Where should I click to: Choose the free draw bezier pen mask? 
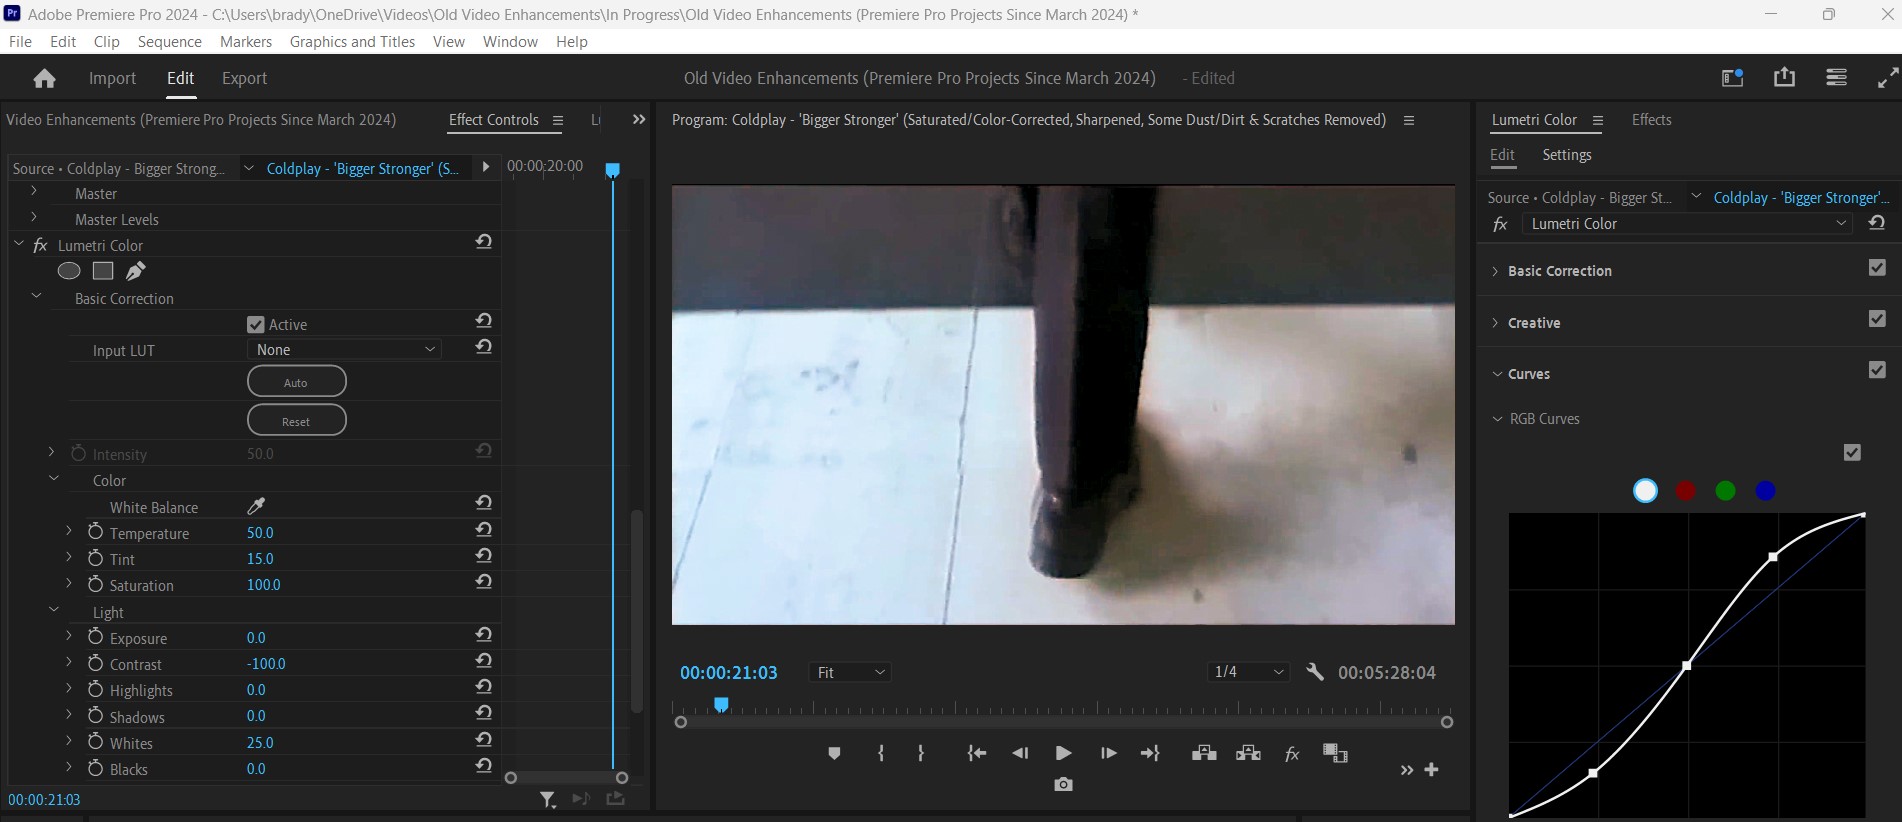pyautogui.click(x=136, y=271)
